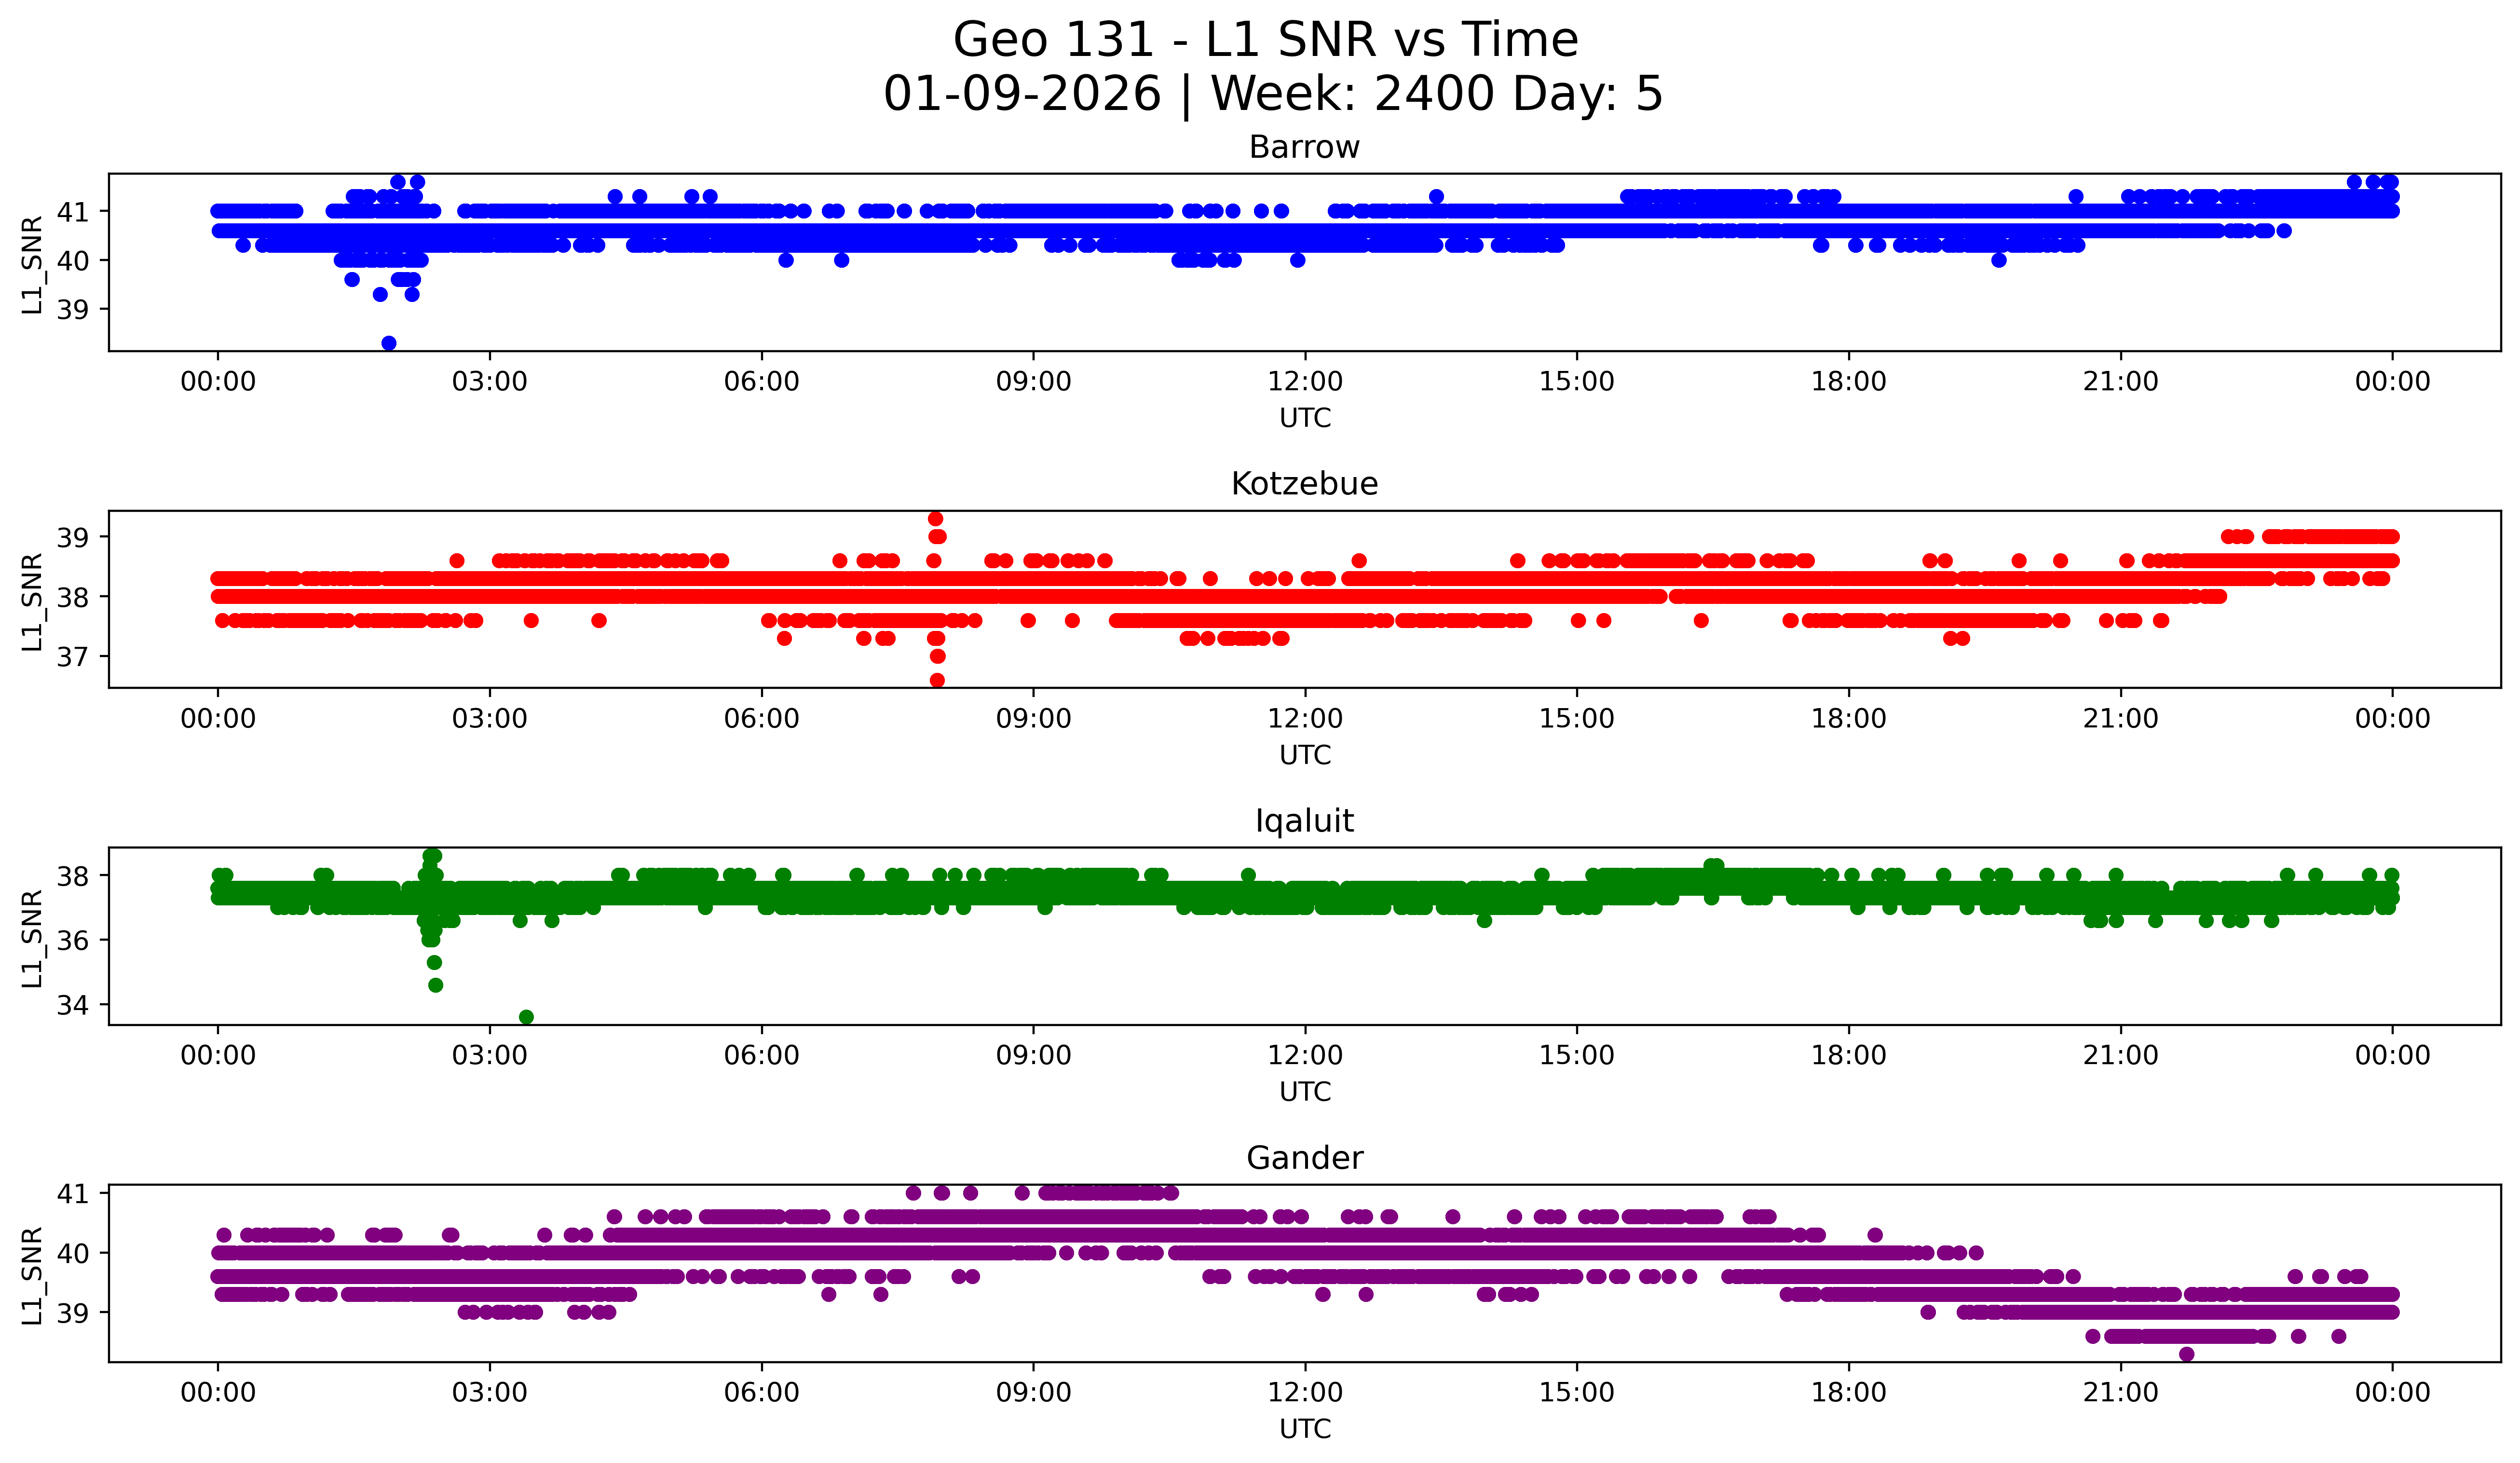Click the 21:00 tick label under Iqaluit plot
2520x1463 pixels.
(x=2120, y=1056)
